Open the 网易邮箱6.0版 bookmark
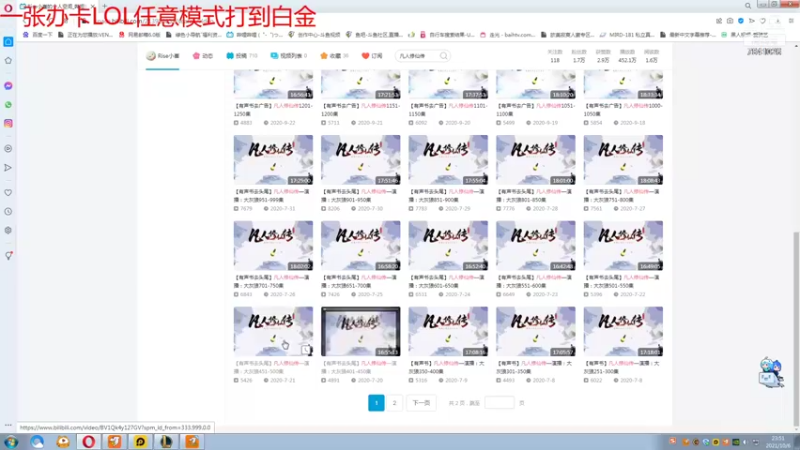Image resolution: width=800 pixels, height=450 pixels. tap(139, 35)
